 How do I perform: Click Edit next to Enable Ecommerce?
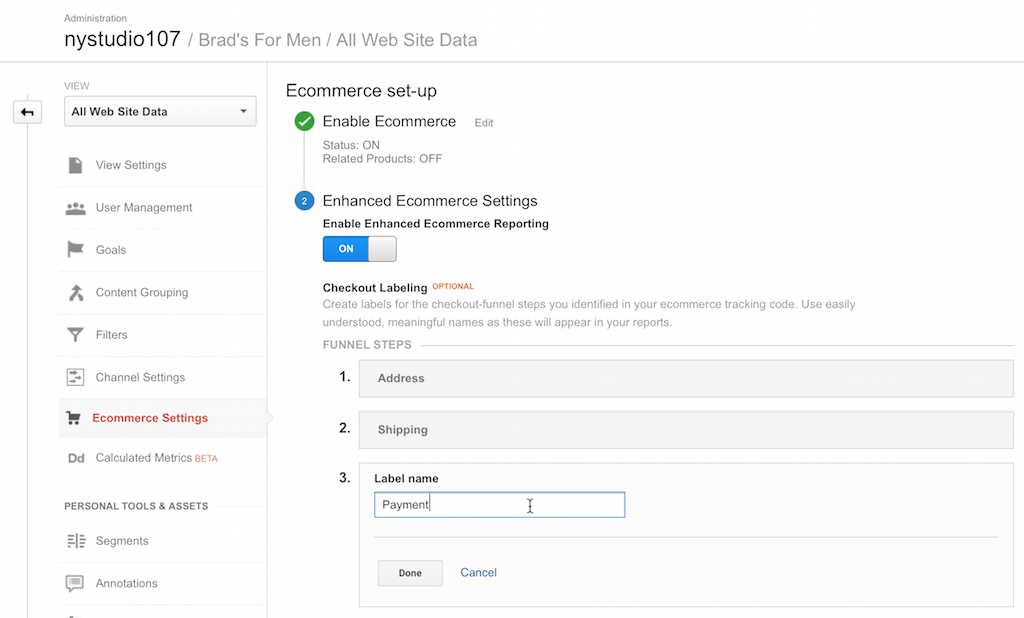484,123
